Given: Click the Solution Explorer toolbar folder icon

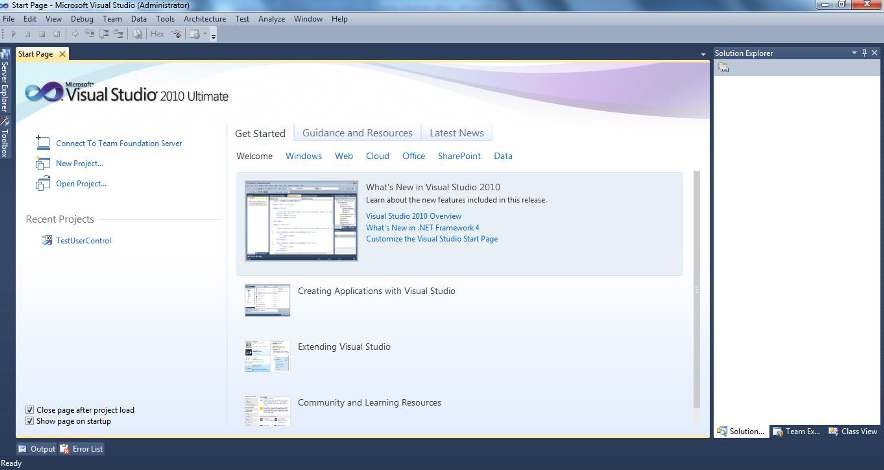Looking at the screenshot, I should (x=724, y=68).
